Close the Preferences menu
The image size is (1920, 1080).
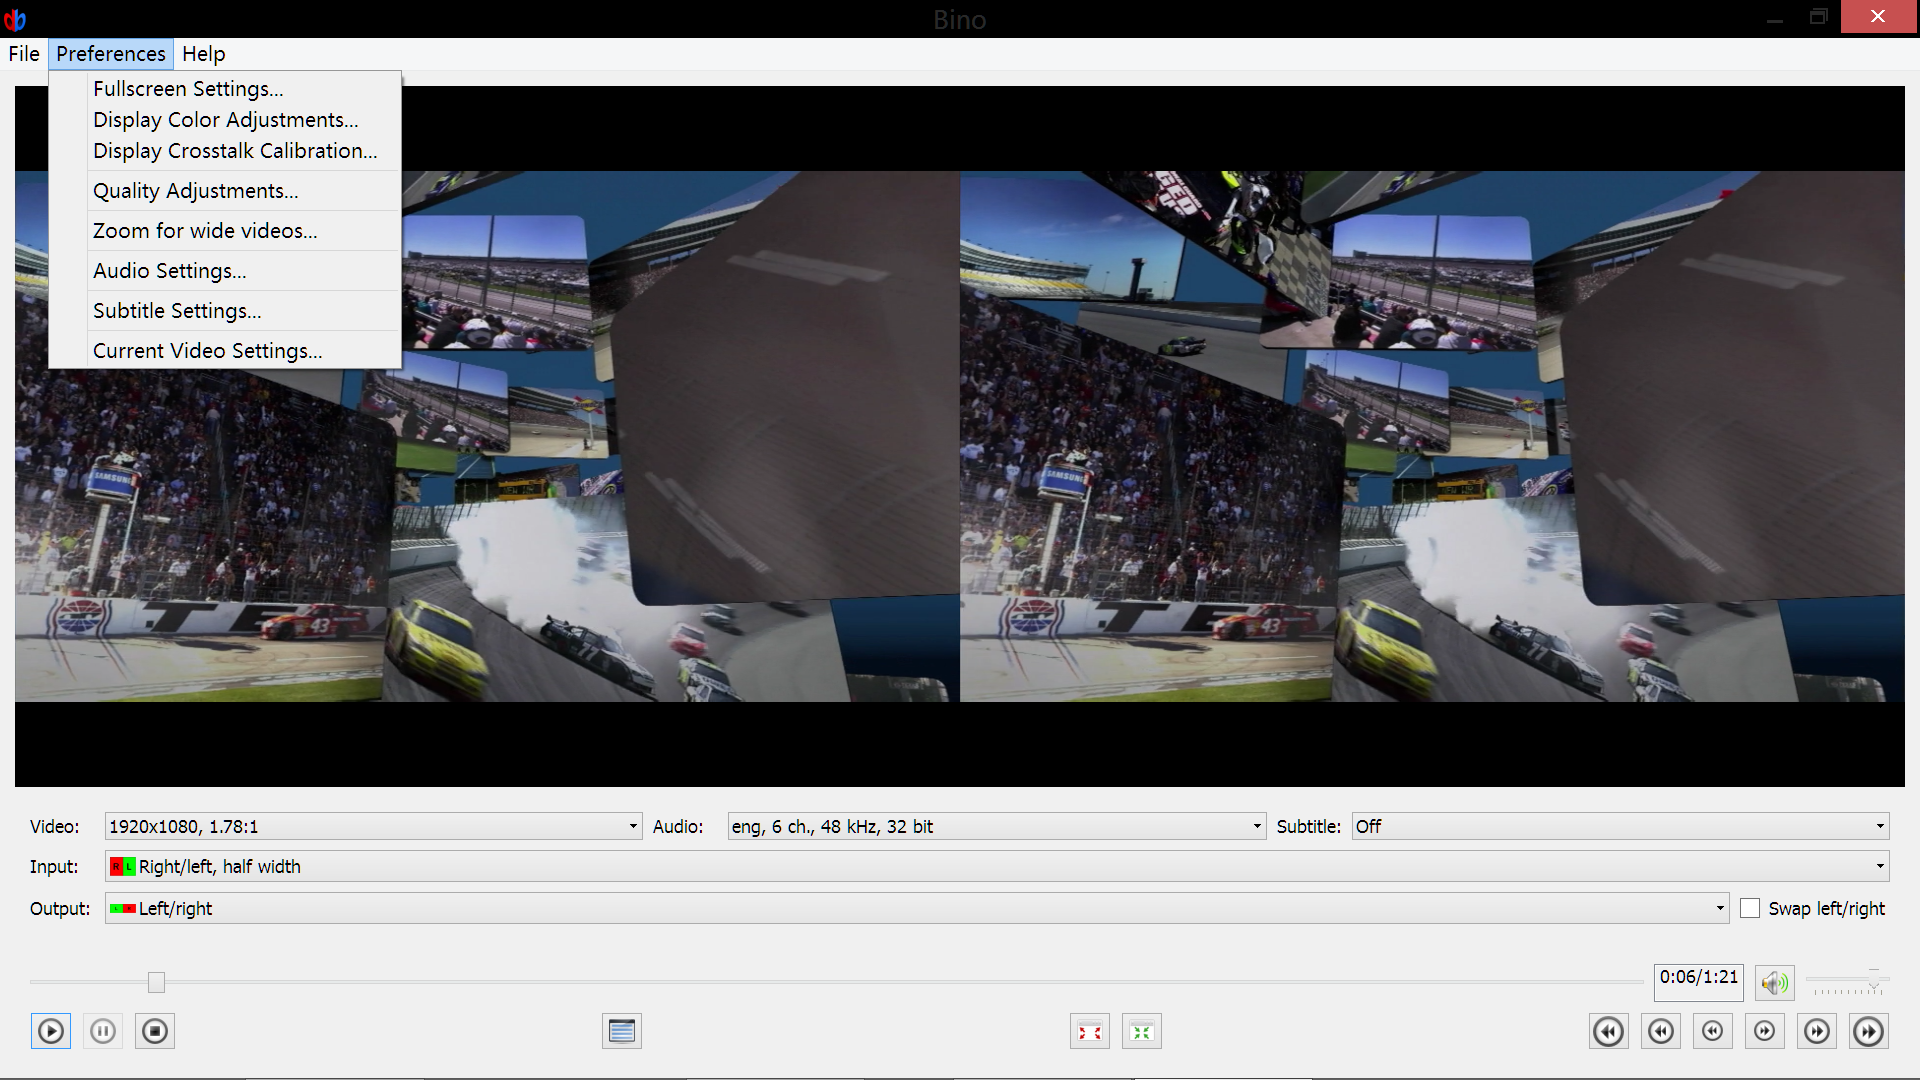point(111,54)
